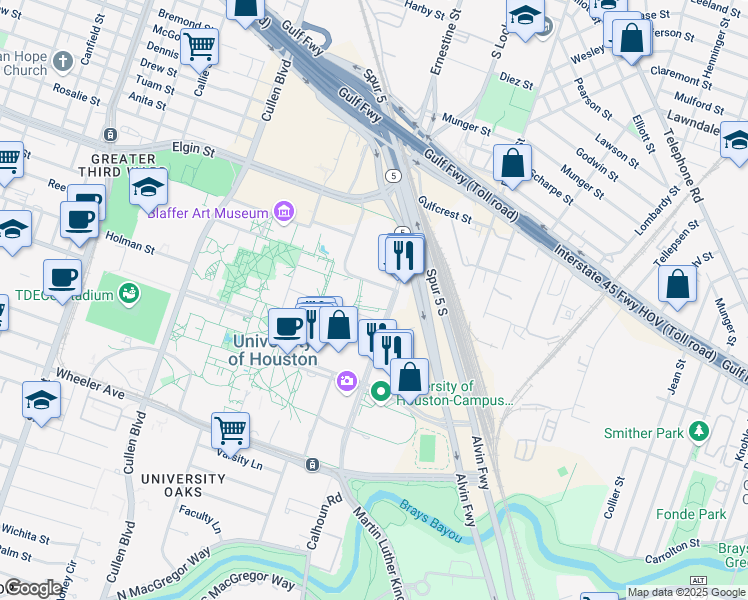Click the Canfield St street label

[93, 39]
